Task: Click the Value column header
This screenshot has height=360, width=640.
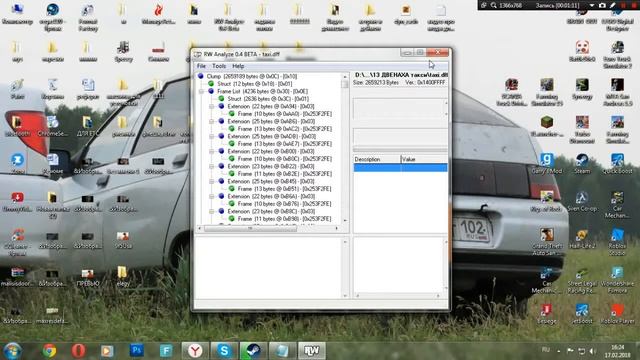Action: tap(424, 159)
